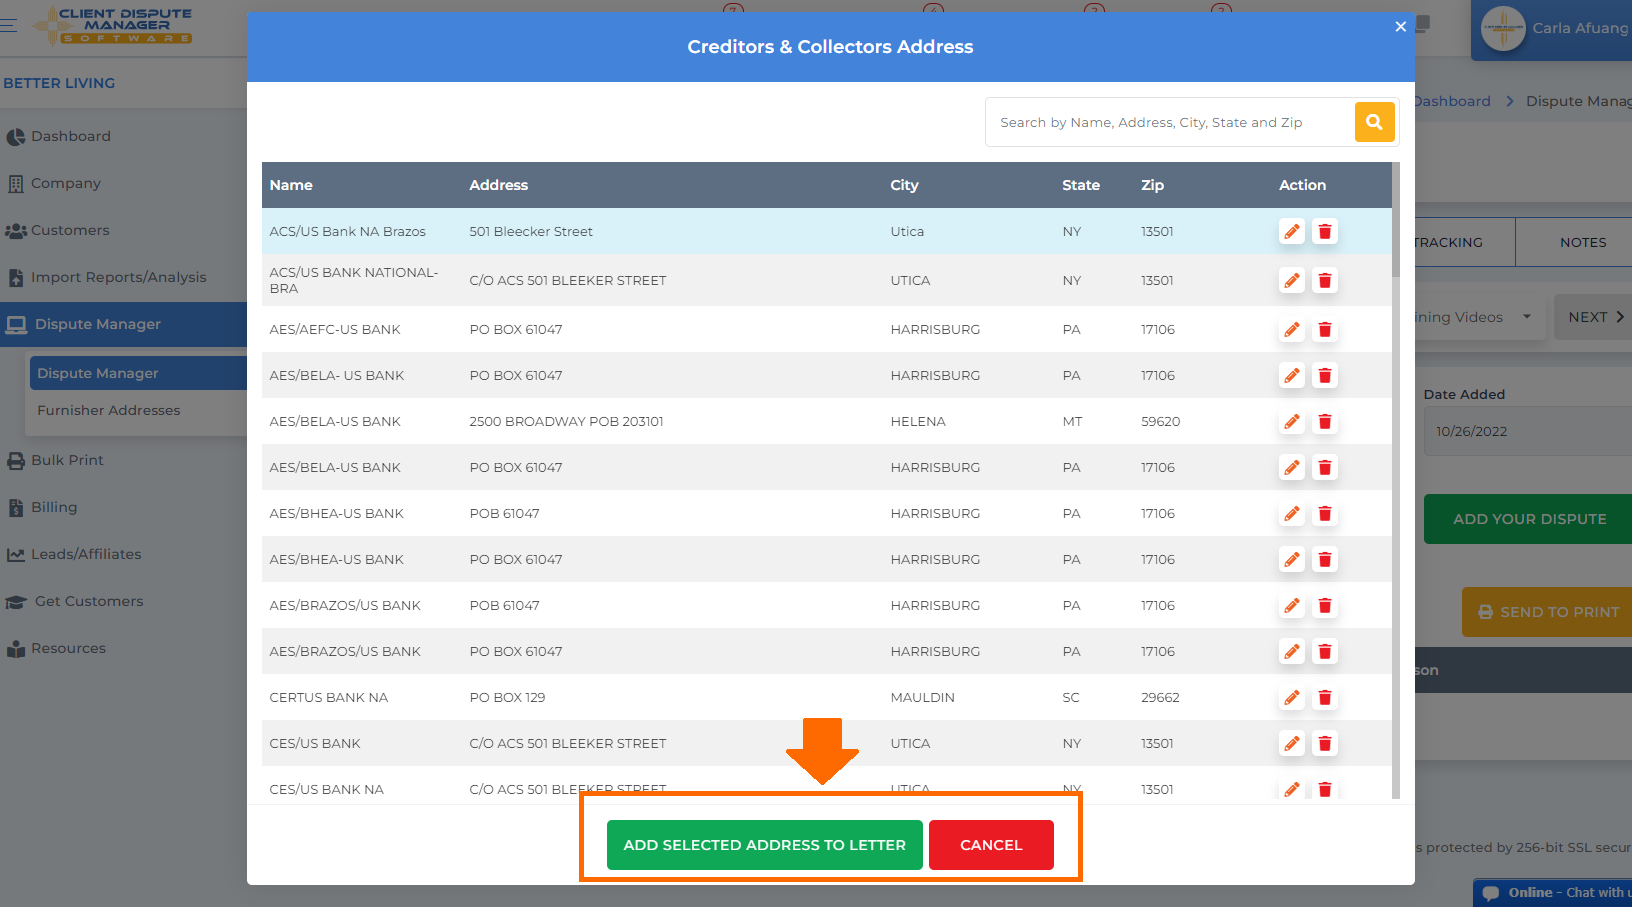This screenshot has height=907, width=1632.
Task: Click the red Cancel button
Action: click(991, 845)
